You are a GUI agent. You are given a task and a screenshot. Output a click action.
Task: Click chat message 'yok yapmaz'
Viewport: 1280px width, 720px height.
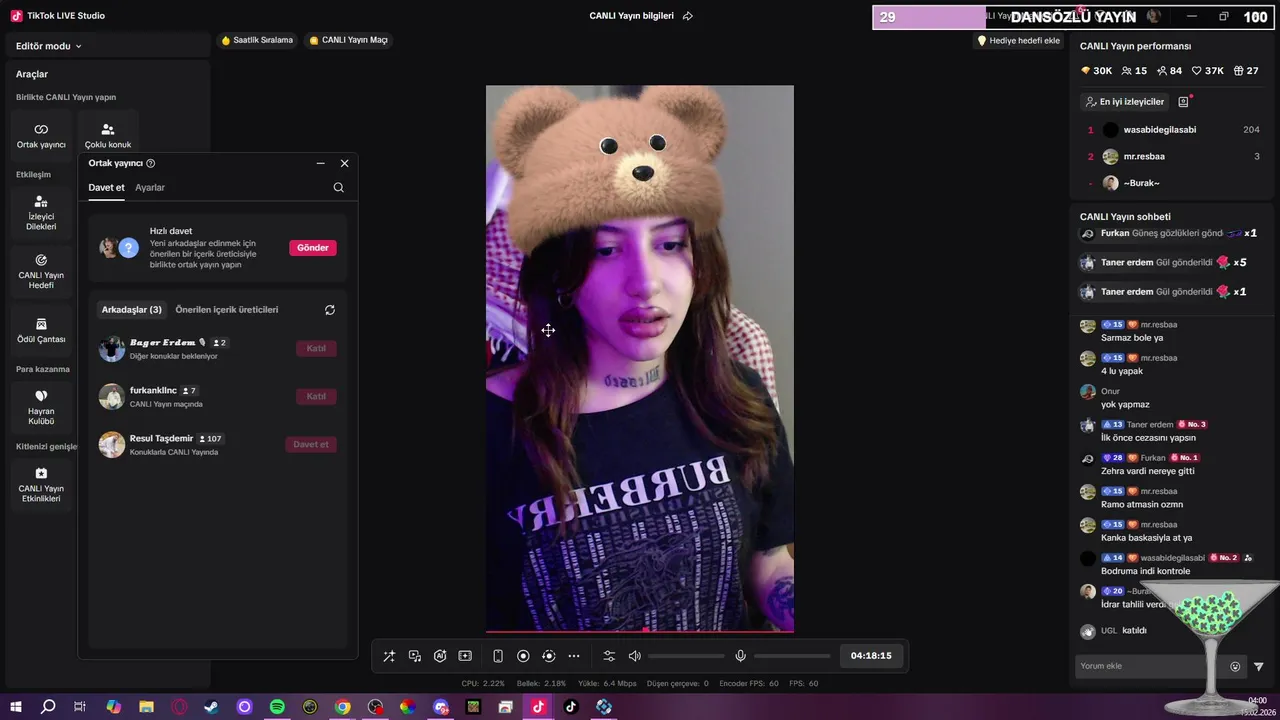coord(1125,405)
